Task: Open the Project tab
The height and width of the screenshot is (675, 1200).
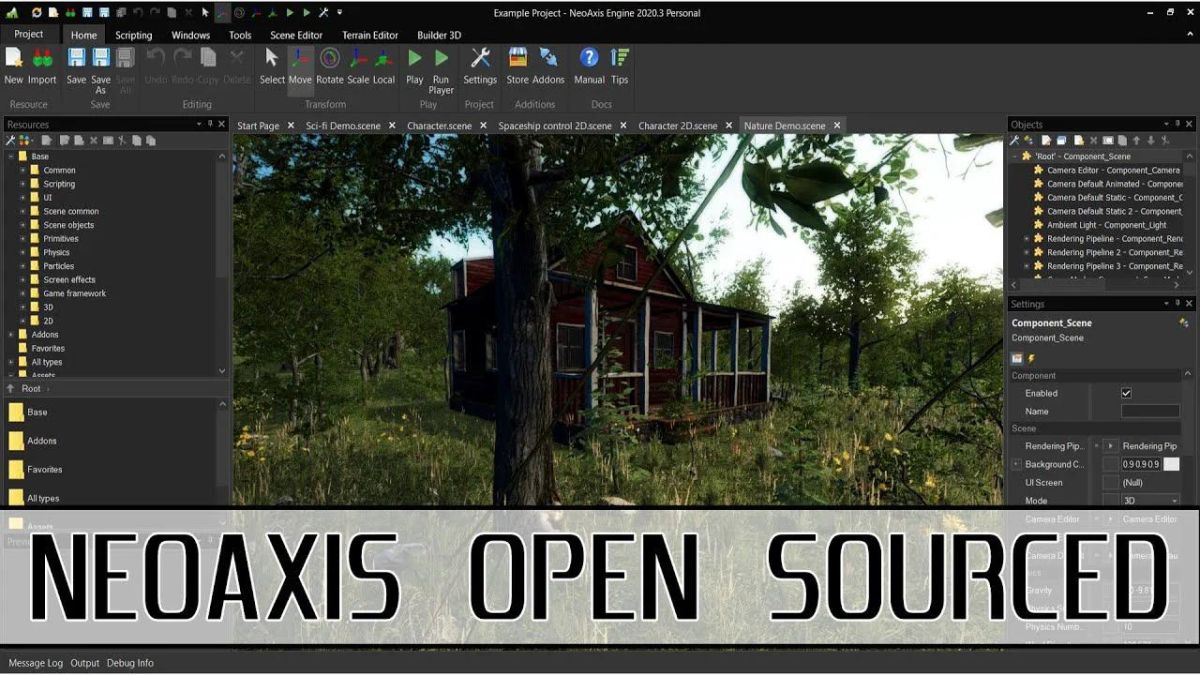Action: point(29,34)
